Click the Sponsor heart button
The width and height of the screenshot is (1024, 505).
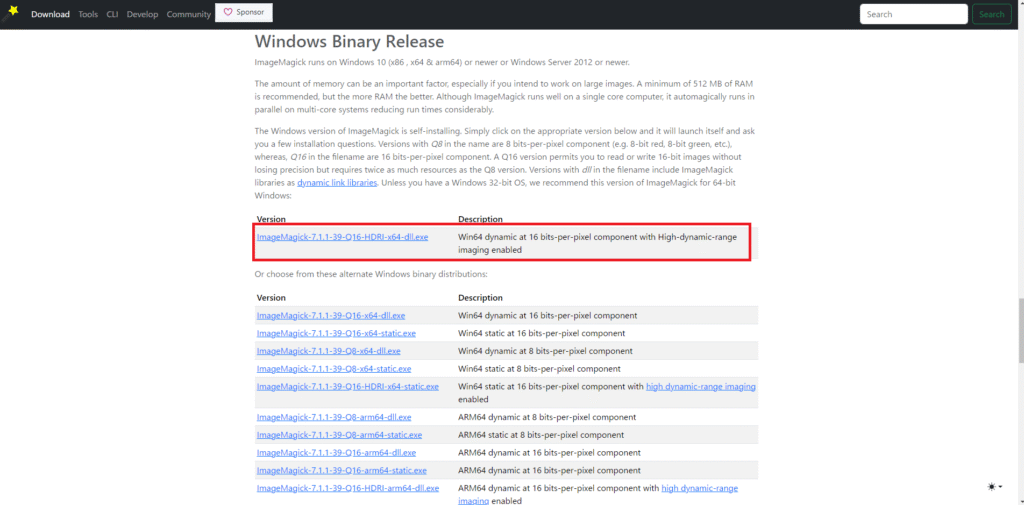[244, 12]
